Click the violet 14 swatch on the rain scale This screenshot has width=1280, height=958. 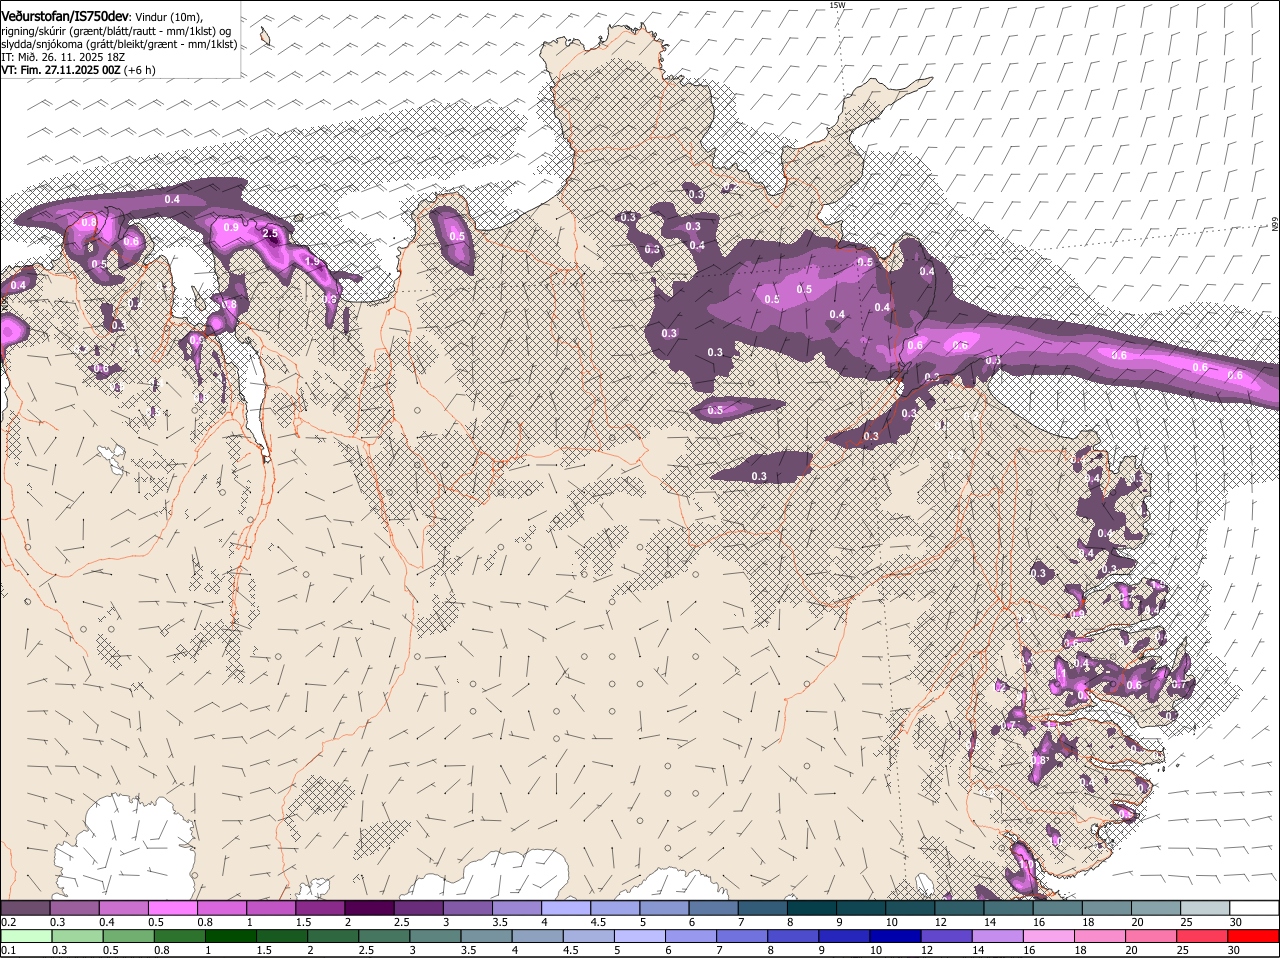pos(998,936)
